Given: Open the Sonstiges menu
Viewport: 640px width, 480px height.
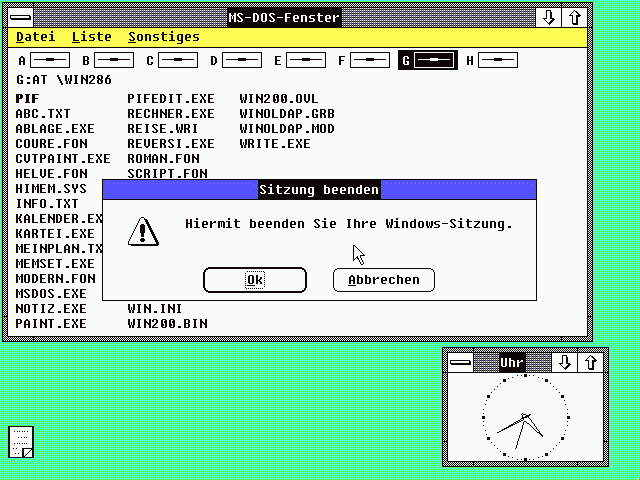Looking at the screenshot, I should 163,37.
